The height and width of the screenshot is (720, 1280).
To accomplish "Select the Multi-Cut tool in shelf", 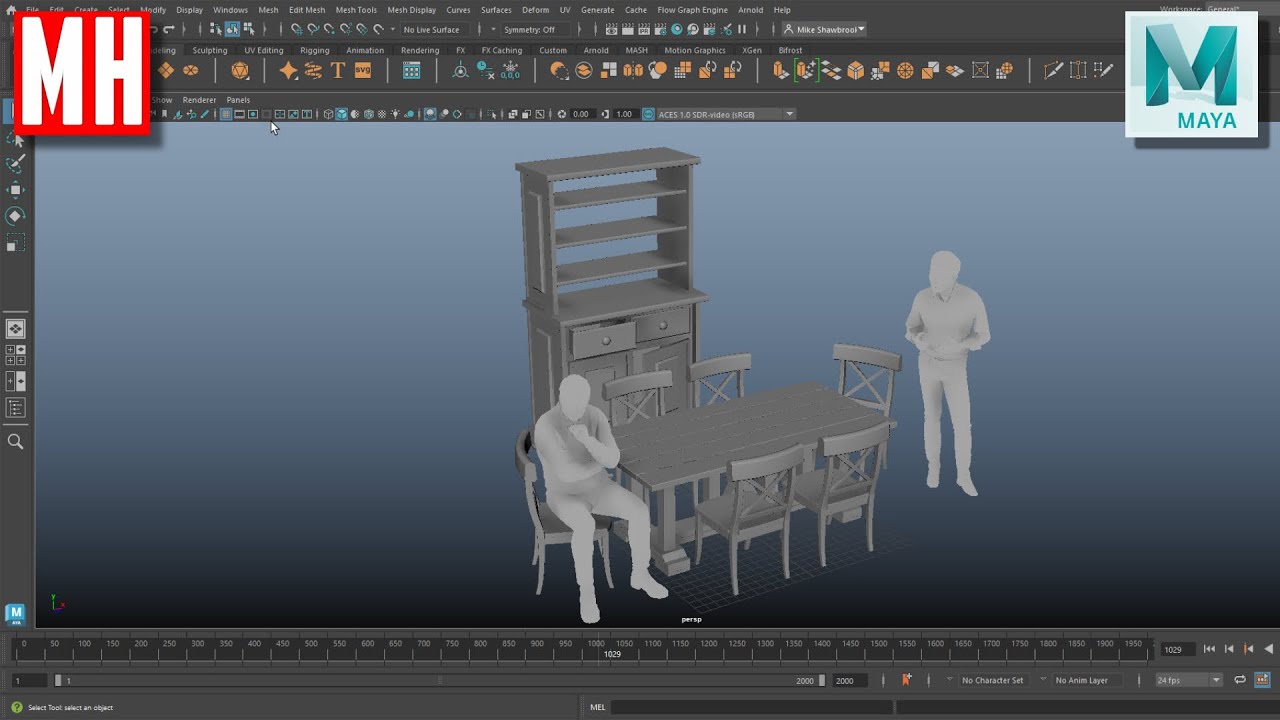I will 1053,70.
